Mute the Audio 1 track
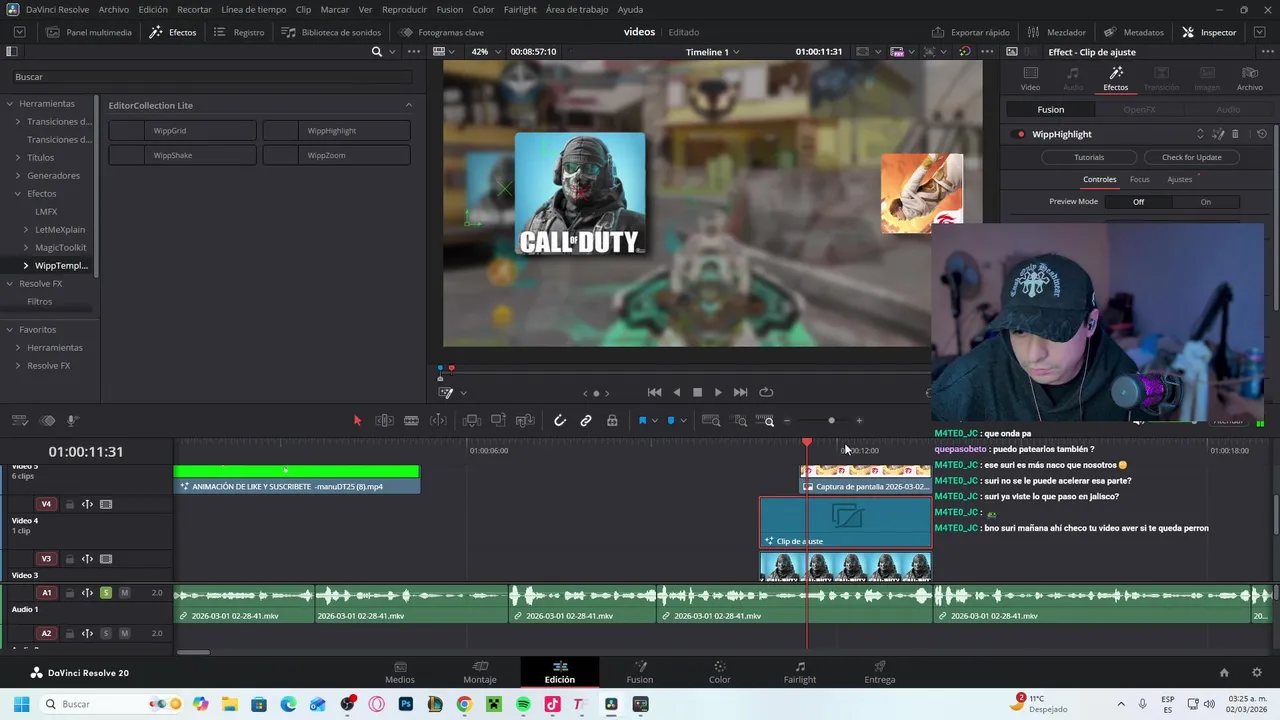Image resolution: width=1280 pixels, height=720 pixels. click(x=124, y=593)
